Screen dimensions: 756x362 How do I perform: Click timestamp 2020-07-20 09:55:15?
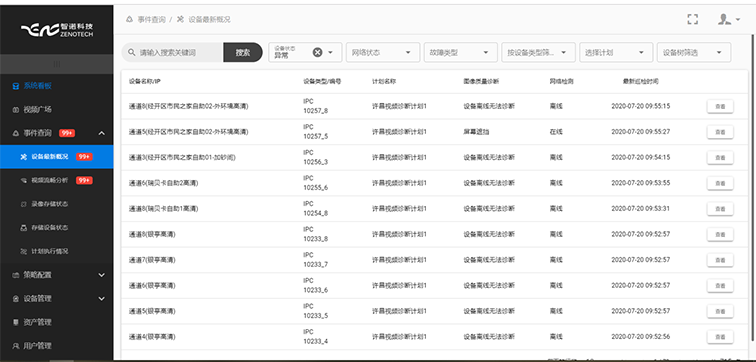(x=641, y=106)
